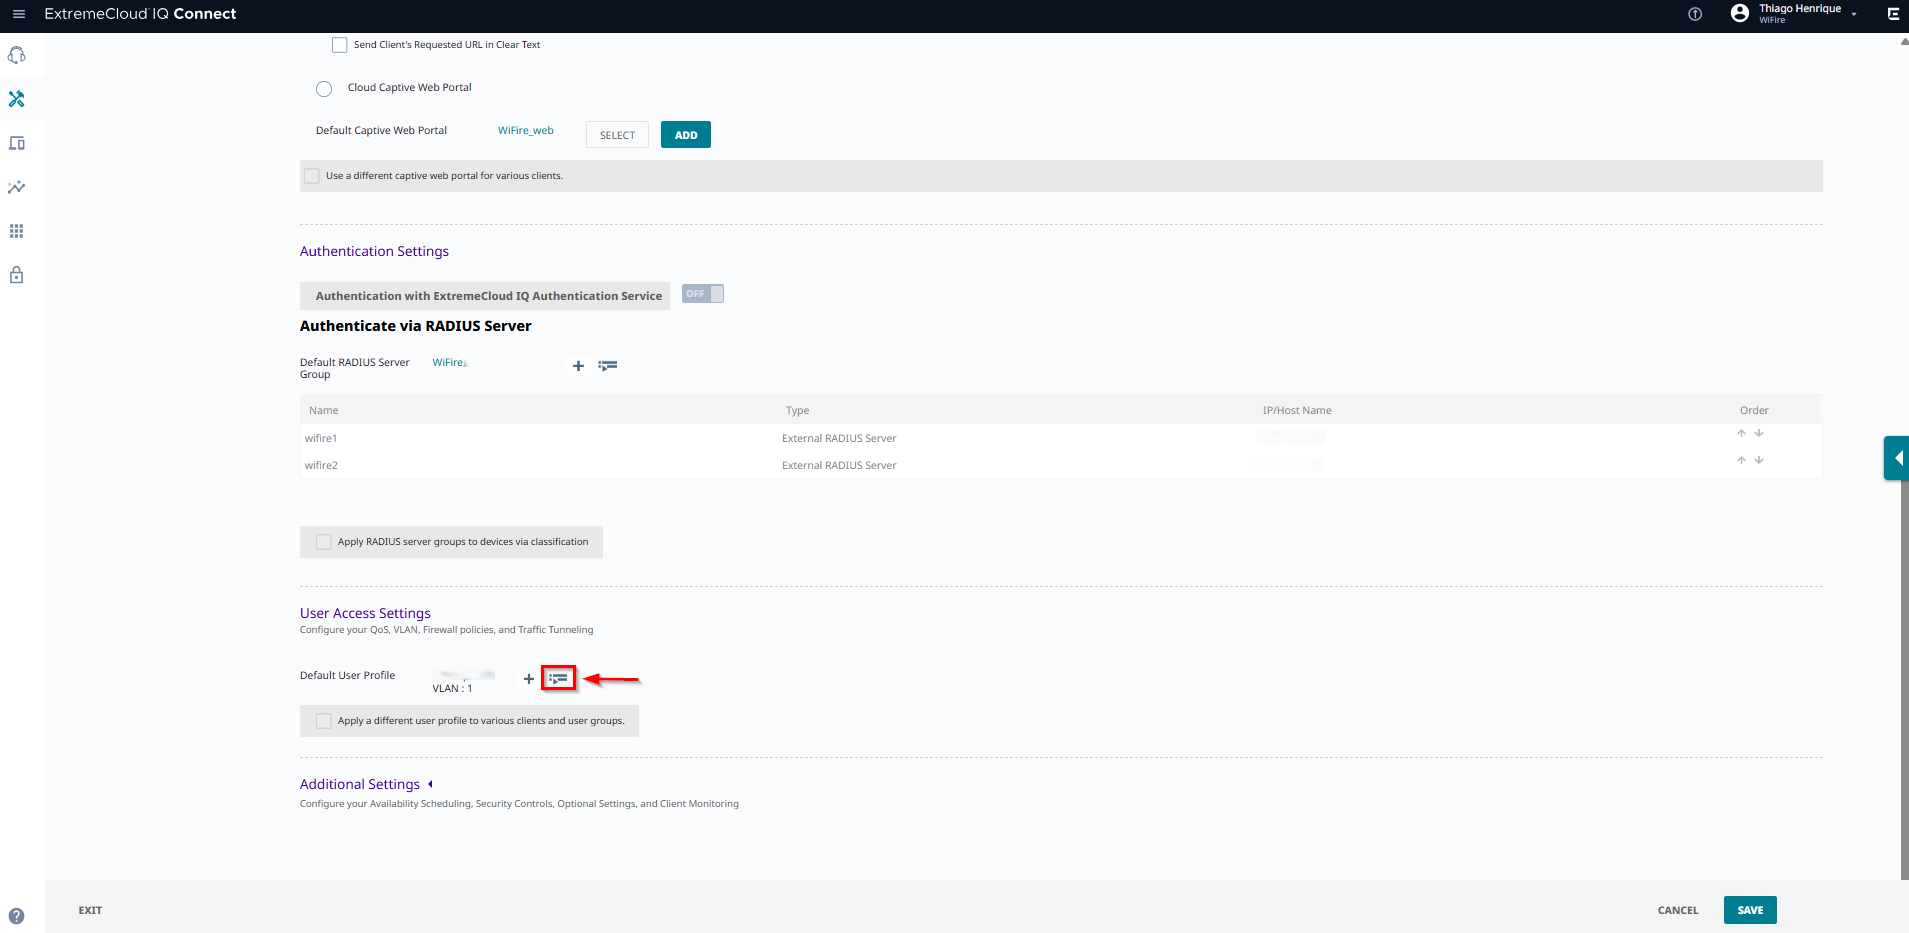Viewport: 1909px width, 933px height.
Task: Click External RADIUS Server type for wifire1
Action: (x=839, y=439)
